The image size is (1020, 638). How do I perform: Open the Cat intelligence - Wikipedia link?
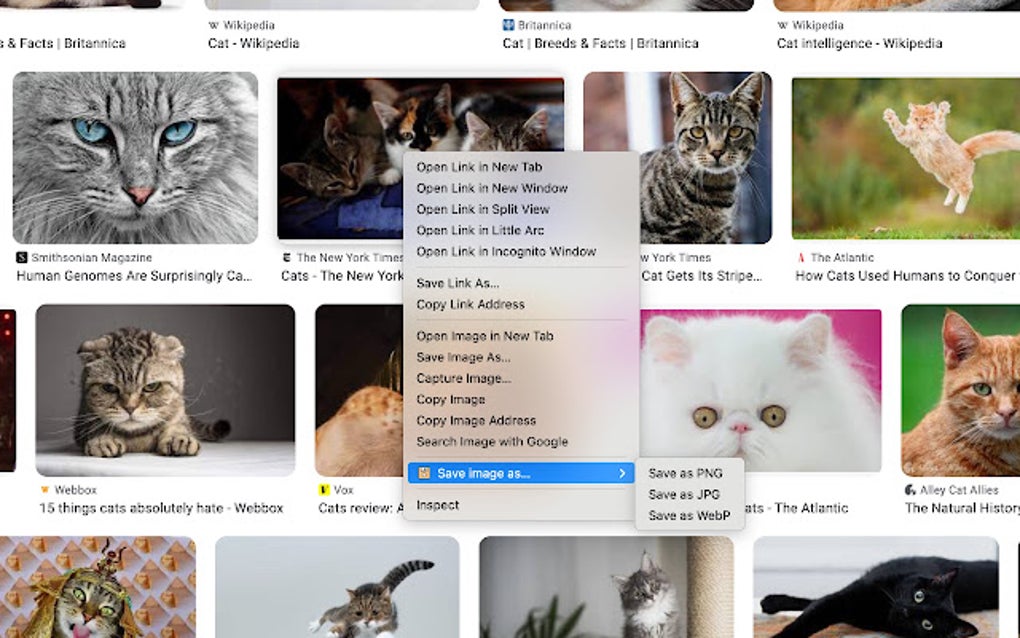point(858,43)
